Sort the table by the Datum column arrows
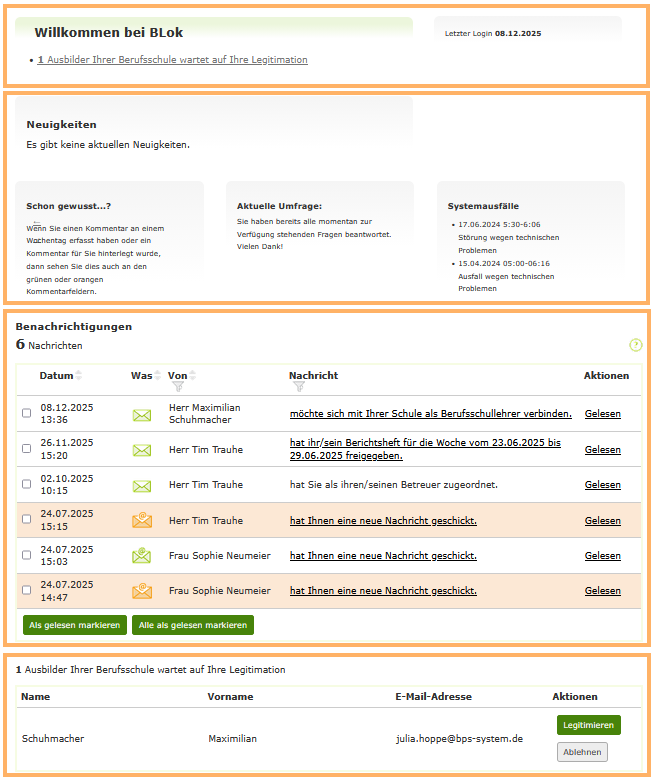Viewport: 657px width, 782px height. point(78,376)
